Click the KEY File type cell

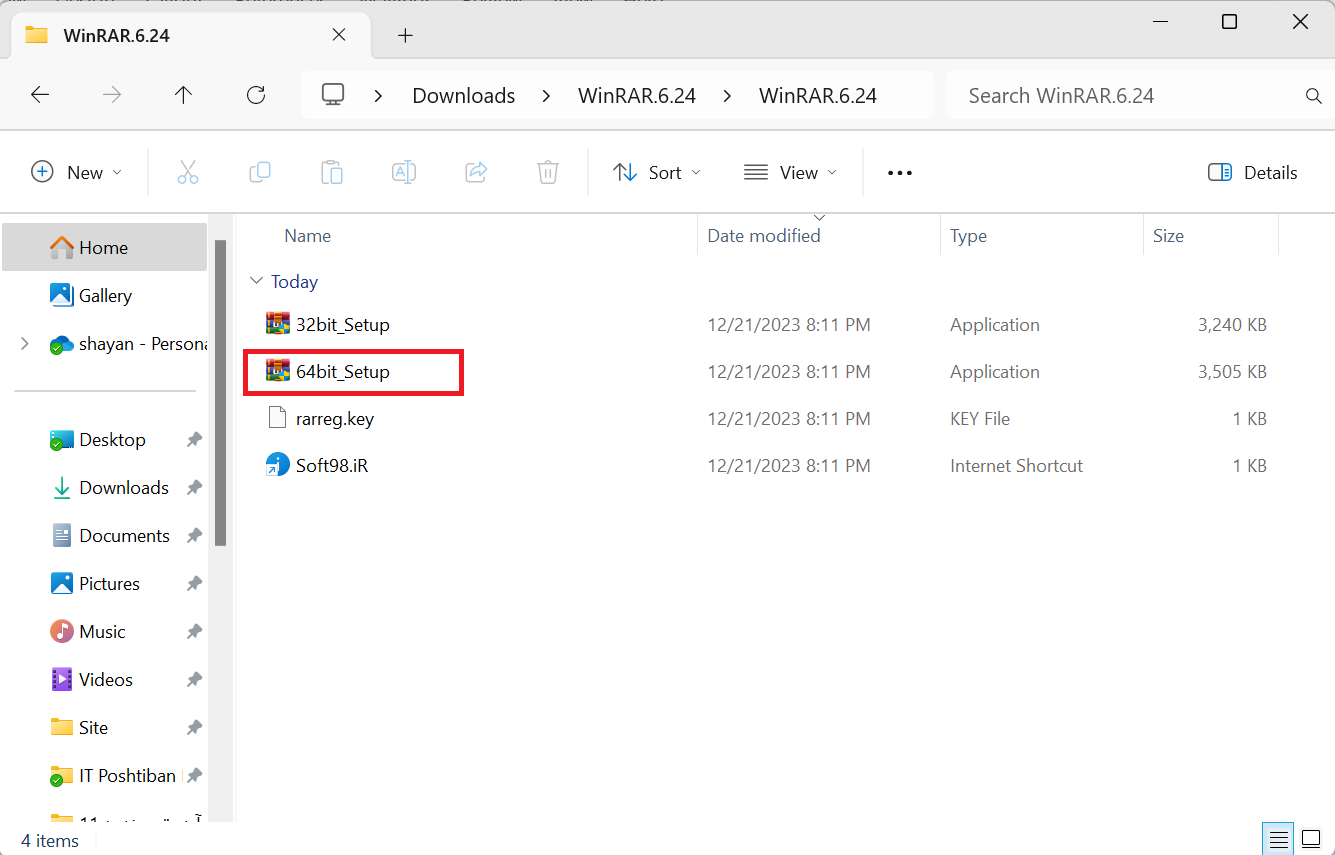(x=980, y=419)
